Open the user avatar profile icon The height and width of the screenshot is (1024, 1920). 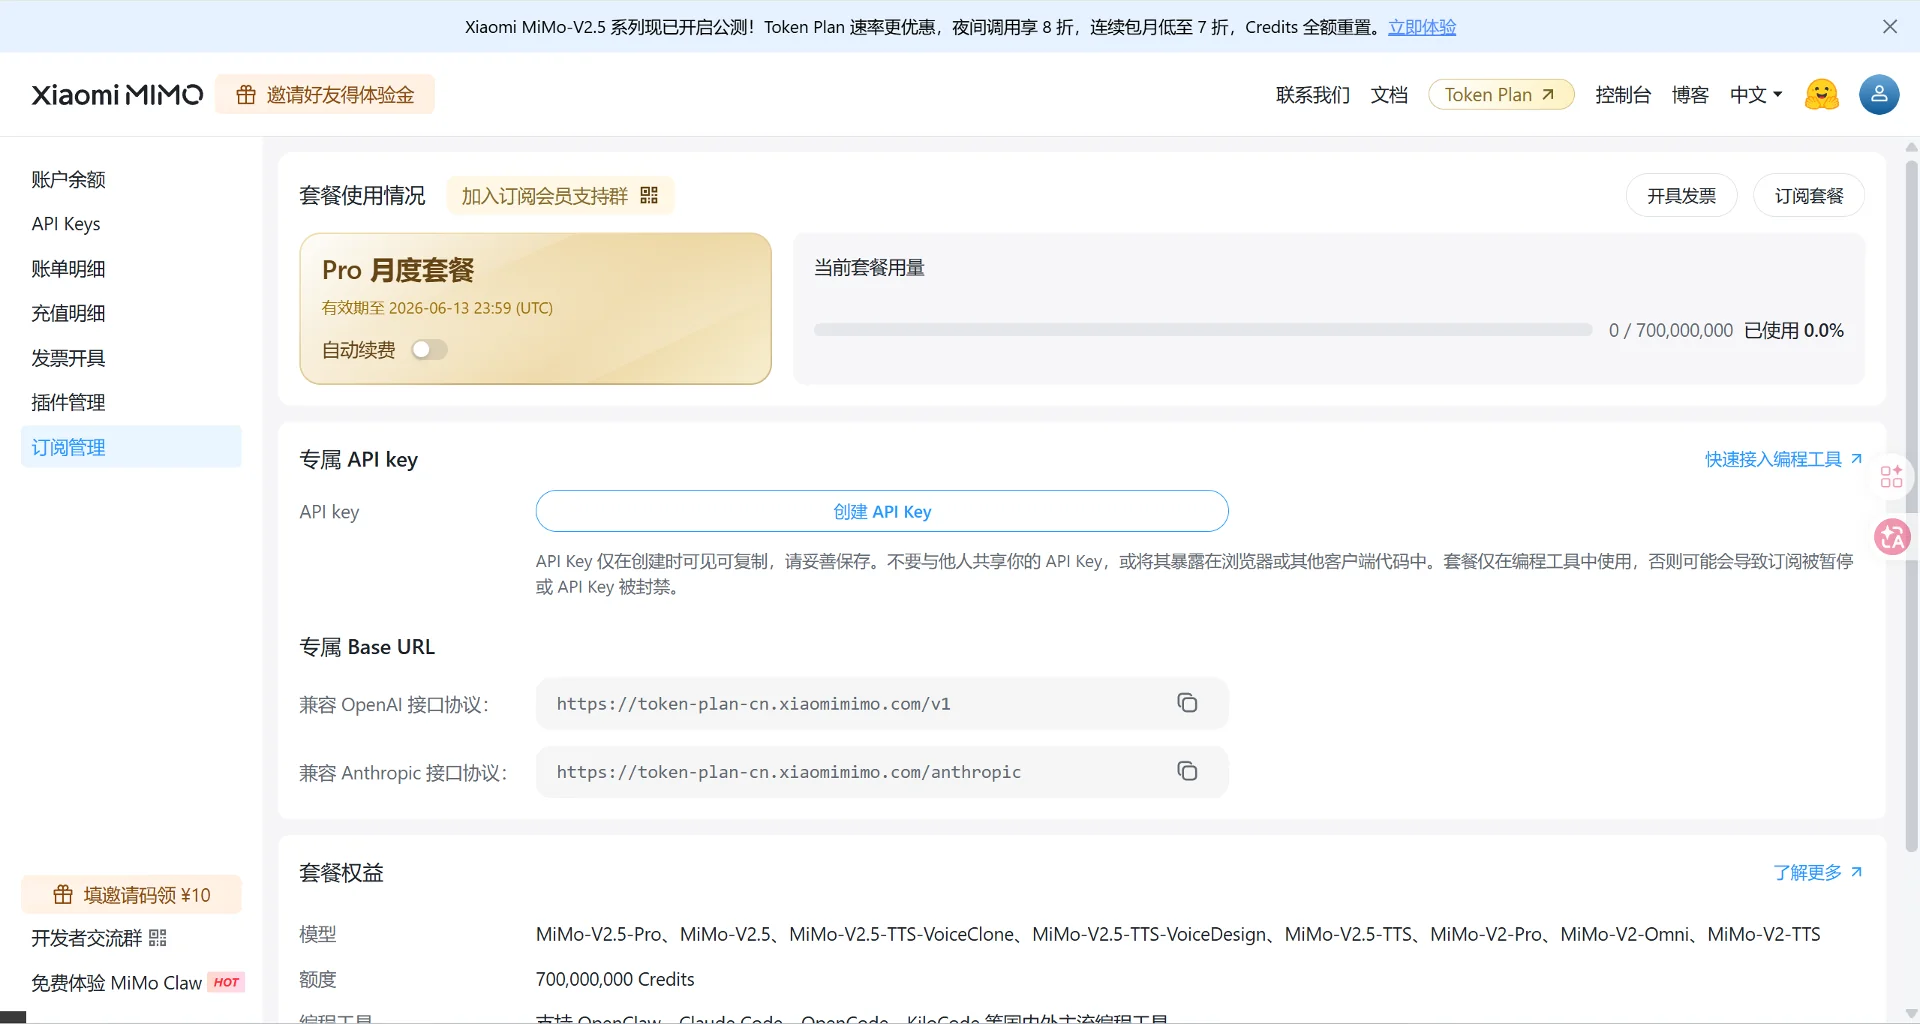point(1879,95)
